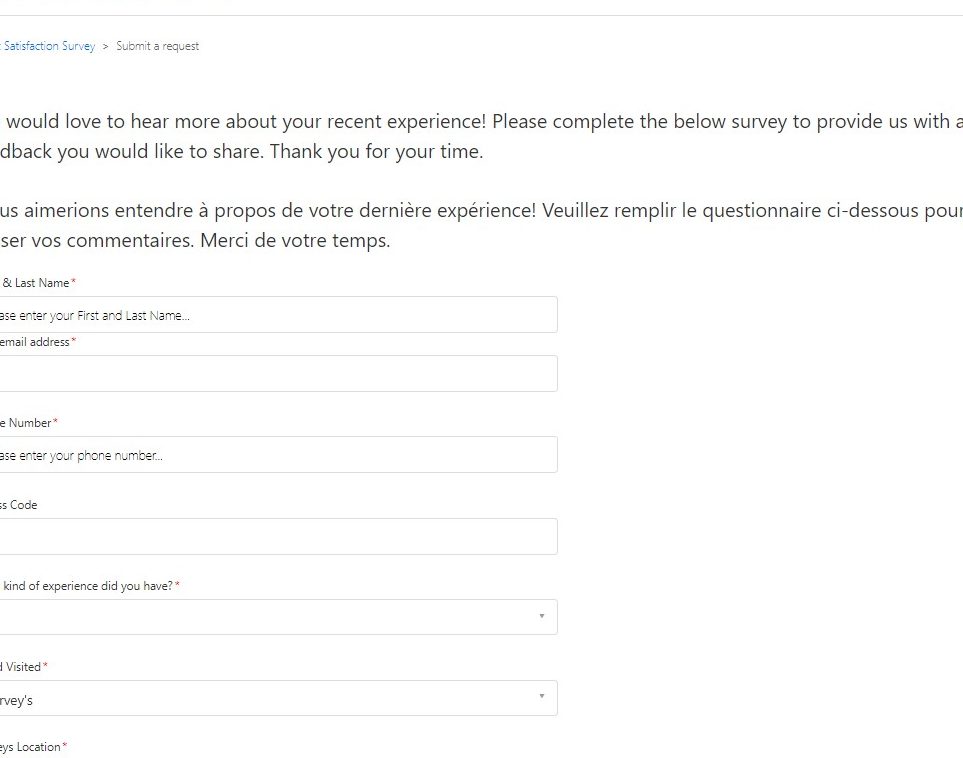Open the kind of experience dropdown
Viewport: 963px width, 758px height.
click(x=270, y=617)
